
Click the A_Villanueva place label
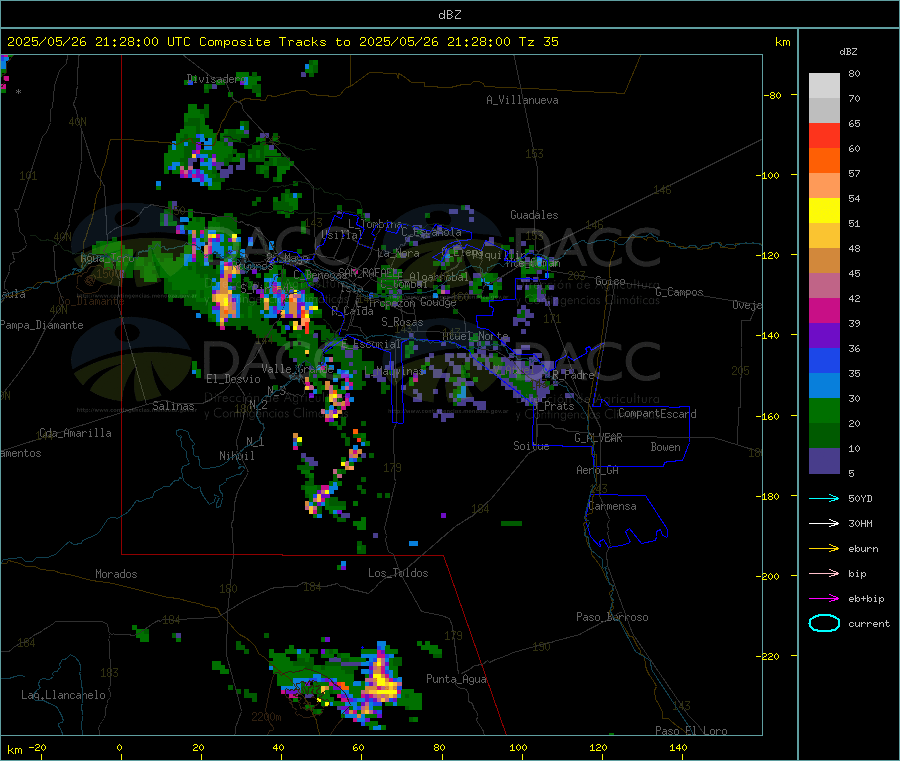click(x=522, y=100)
